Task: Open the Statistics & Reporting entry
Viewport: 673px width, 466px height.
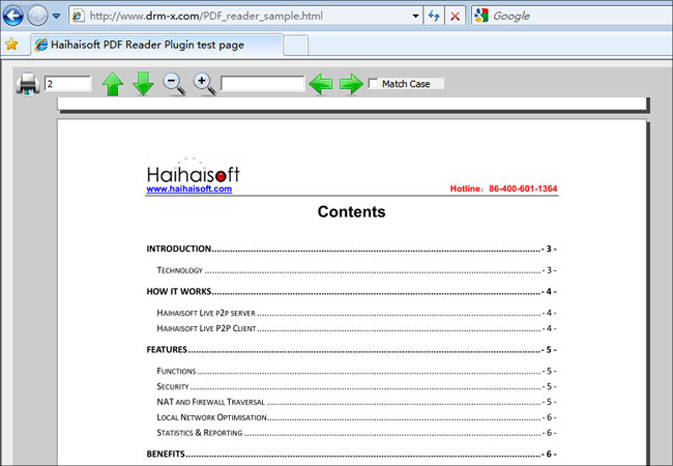Action: click(x=357, y=433)
